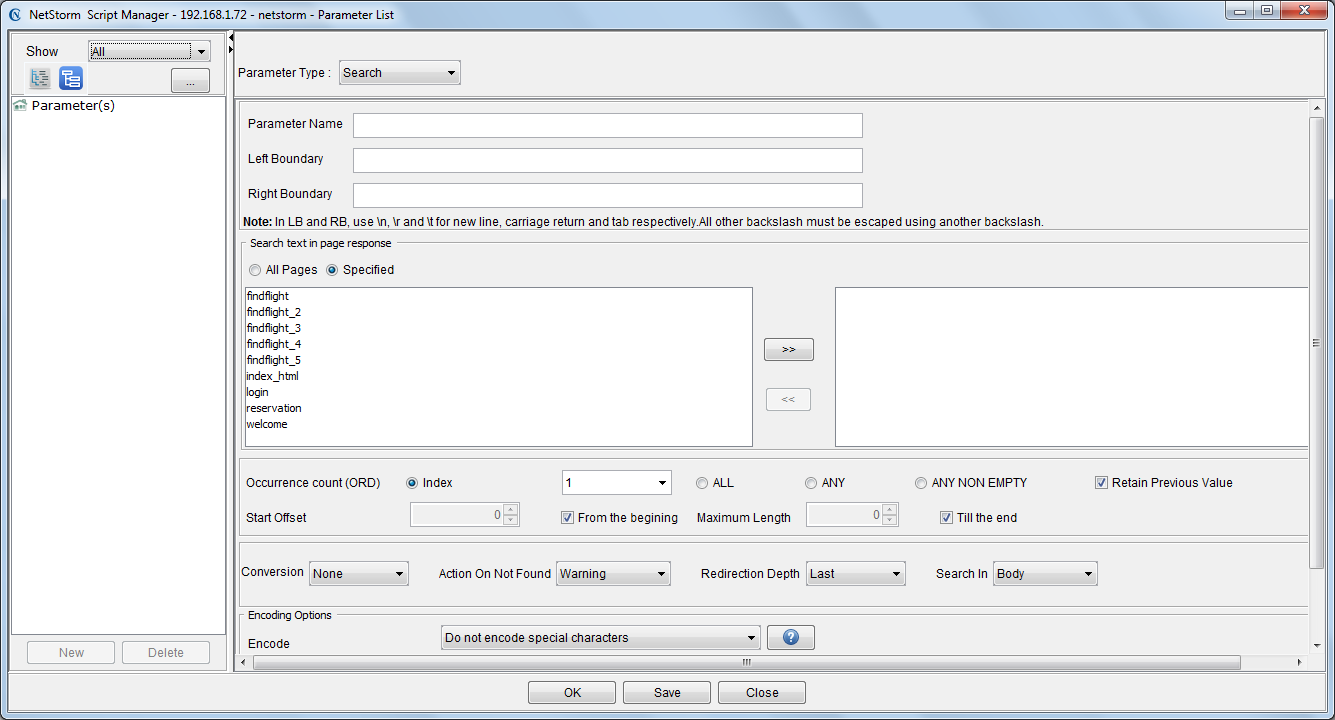Select the All Pages radio button
The width and height of the screenshot is (1335, 720).
click(x=256, y=270)
